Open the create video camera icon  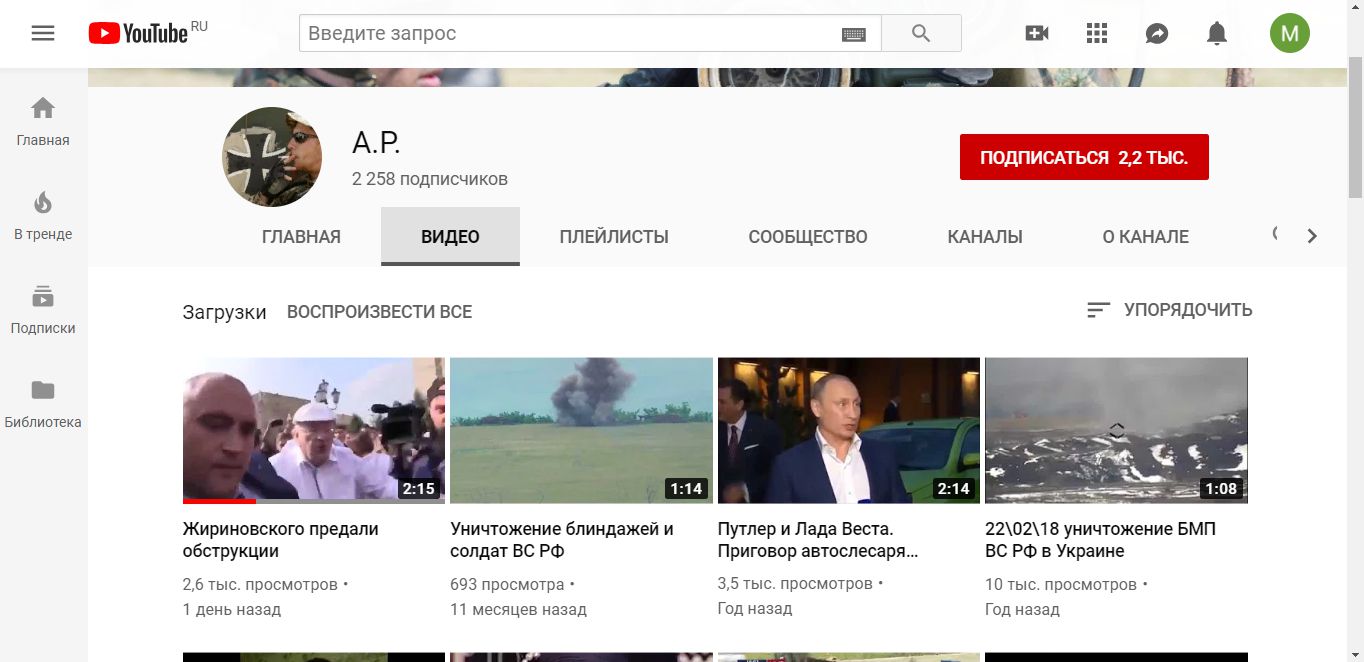(x=1037, y=33)
